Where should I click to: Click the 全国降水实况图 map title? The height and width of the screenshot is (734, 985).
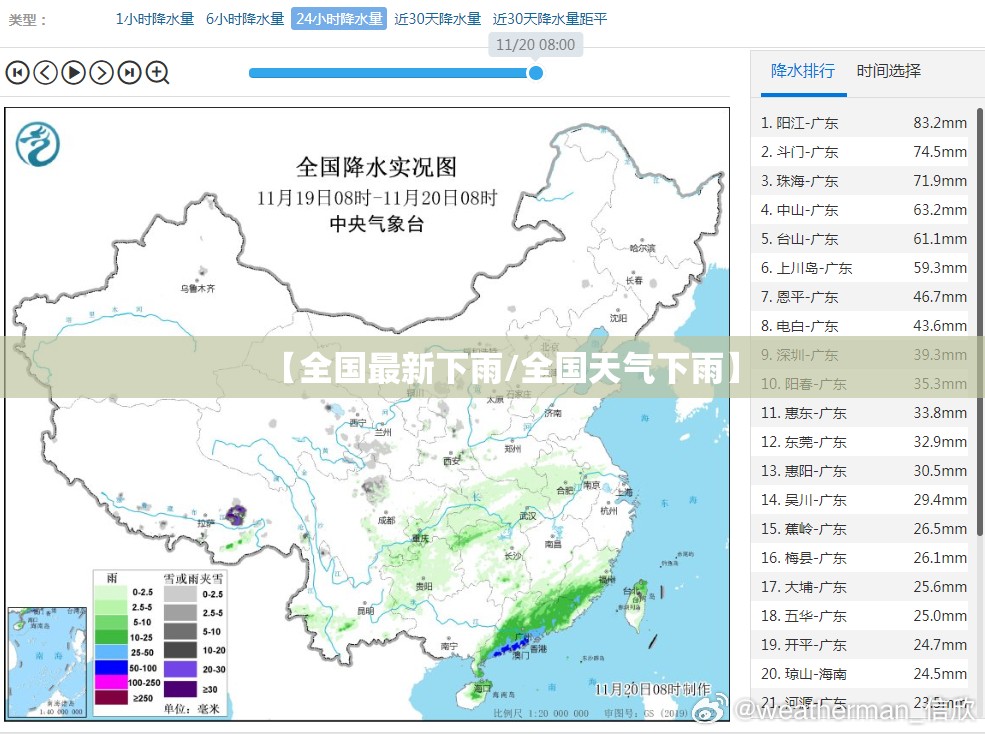pyautogui.click(x=376, y=167)
